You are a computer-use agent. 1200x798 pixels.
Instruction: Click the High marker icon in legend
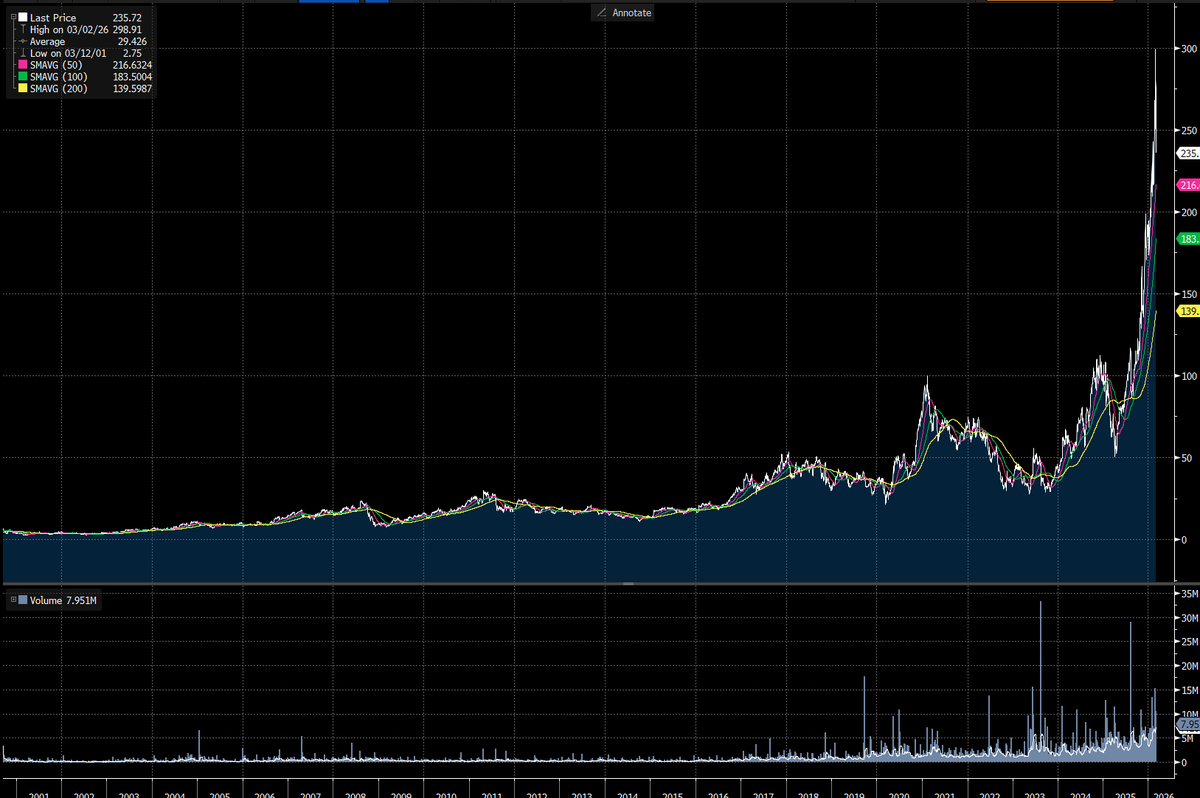click(23, 30)
